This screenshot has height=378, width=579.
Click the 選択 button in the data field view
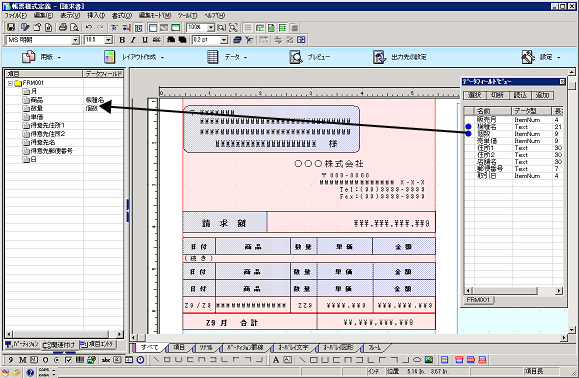click(x=475, y=95)
